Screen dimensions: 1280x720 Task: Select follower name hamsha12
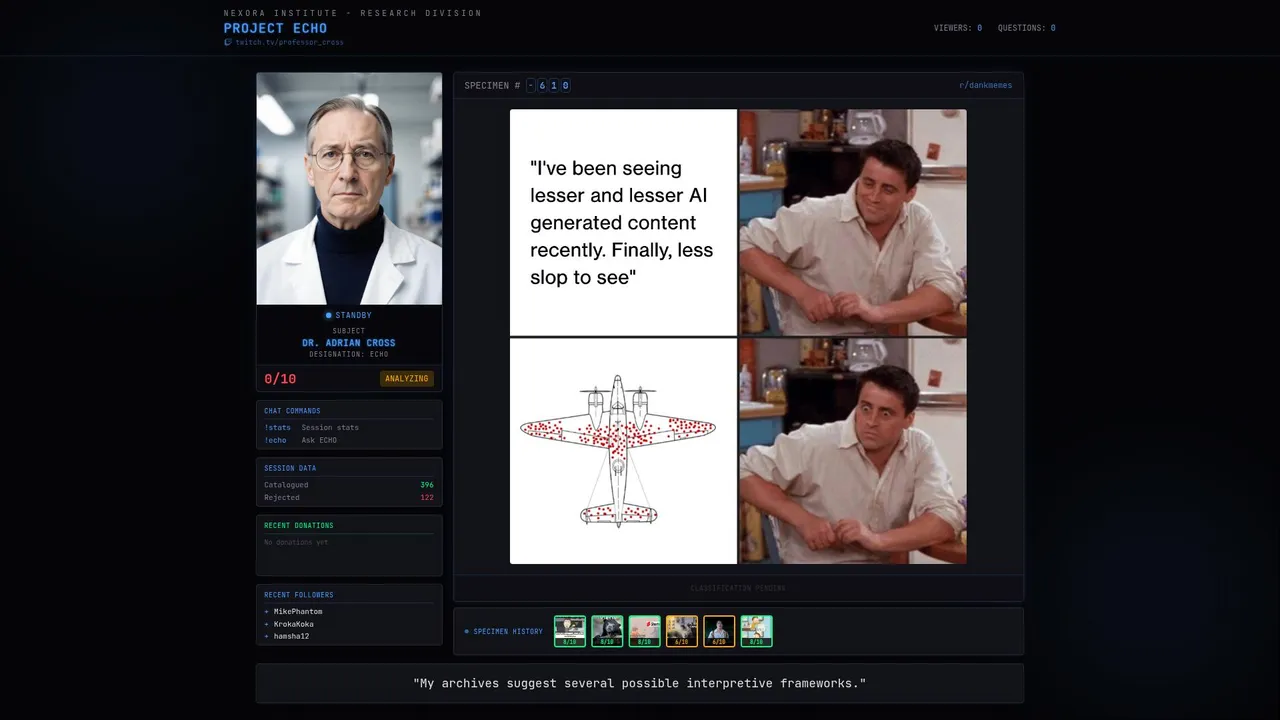292,636
